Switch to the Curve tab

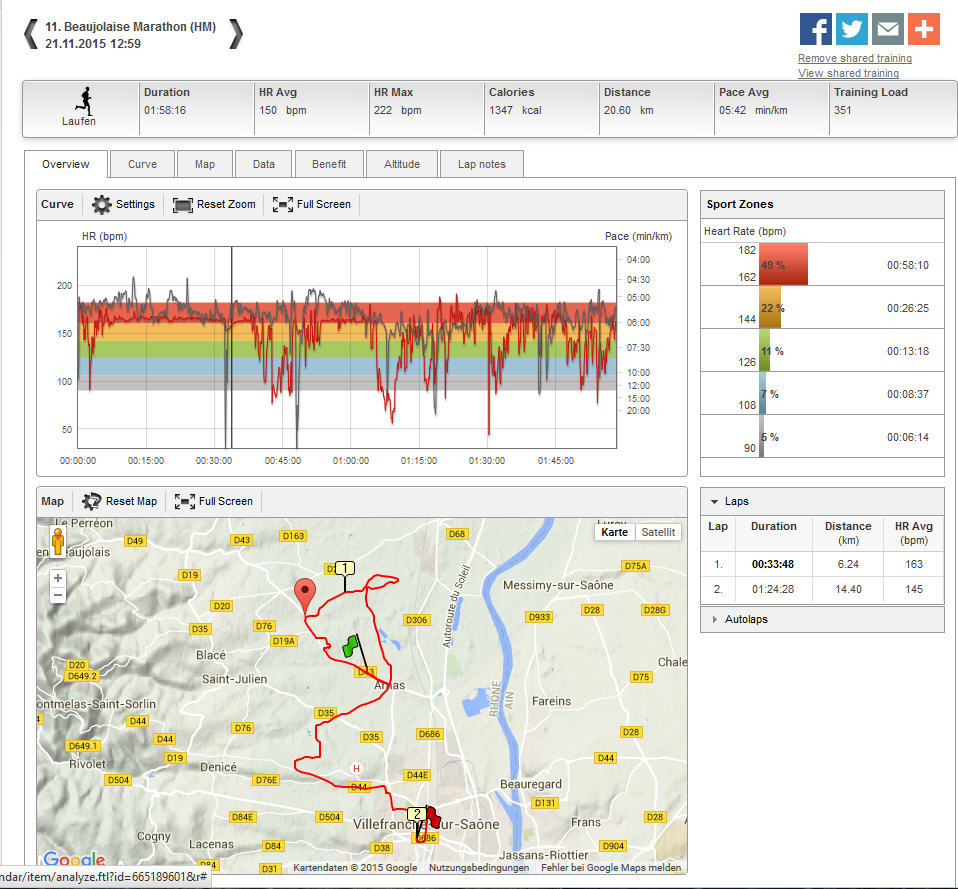pyautogui.click(x=142, y=164)
